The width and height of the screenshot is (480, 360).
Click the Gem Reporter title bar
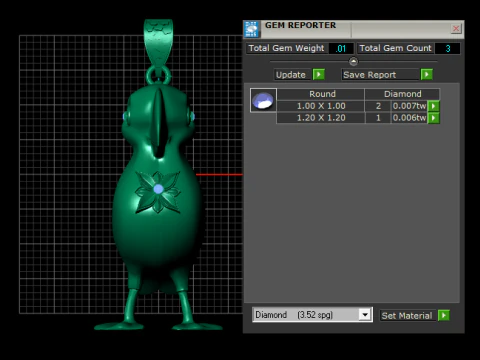coord(355,29)
